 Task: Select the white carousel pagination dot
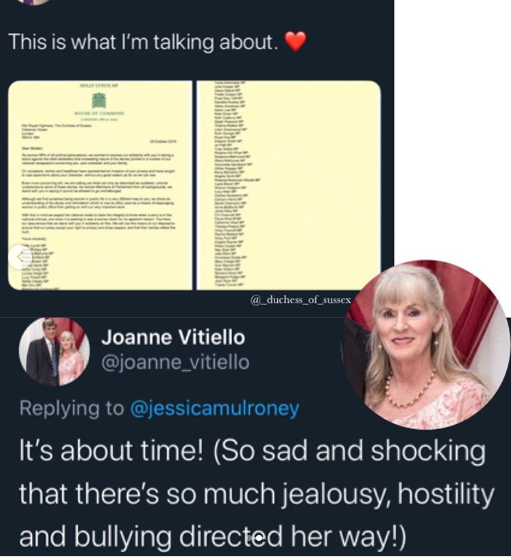tap(259, 537)
